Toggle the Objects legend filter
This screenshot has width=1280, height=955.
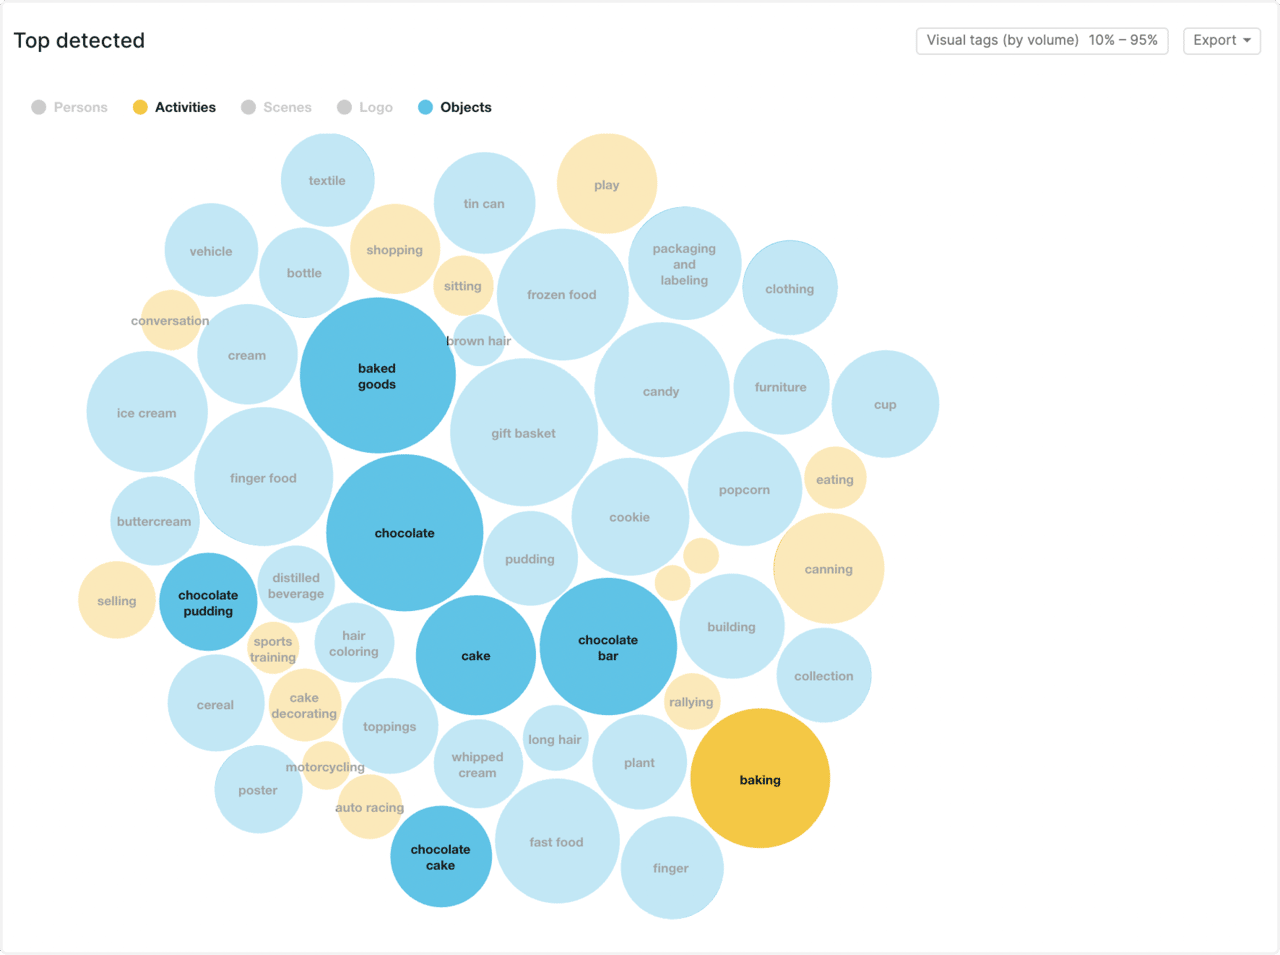coord(455,107)
